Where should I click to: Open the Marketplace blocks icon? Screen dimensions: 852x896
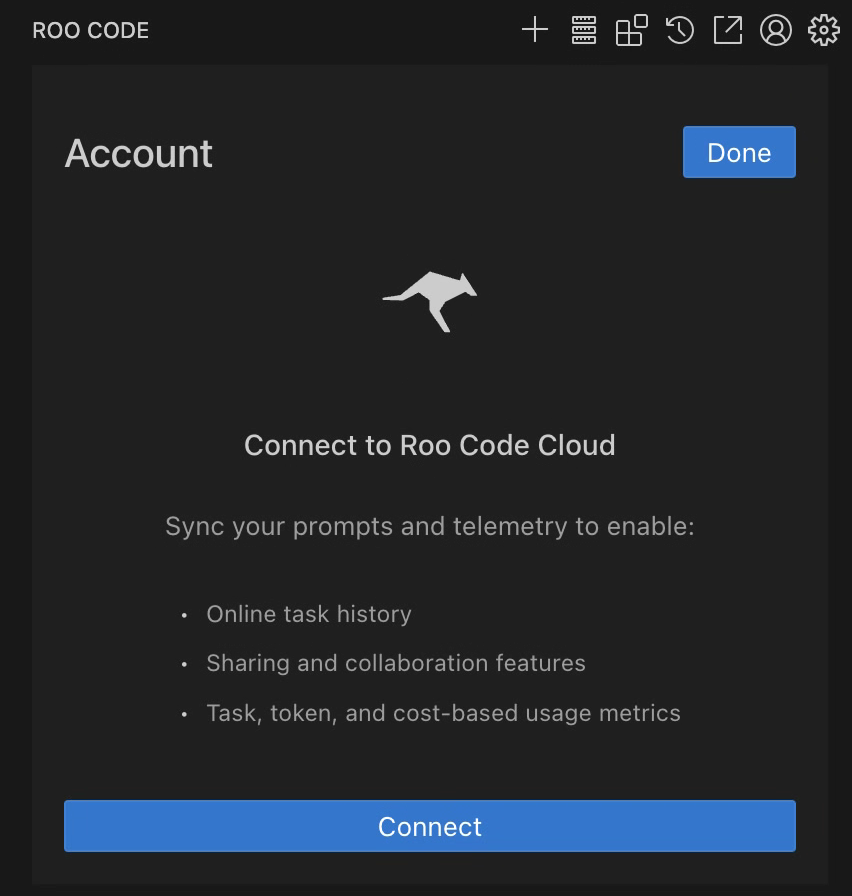tap(630, 30)
